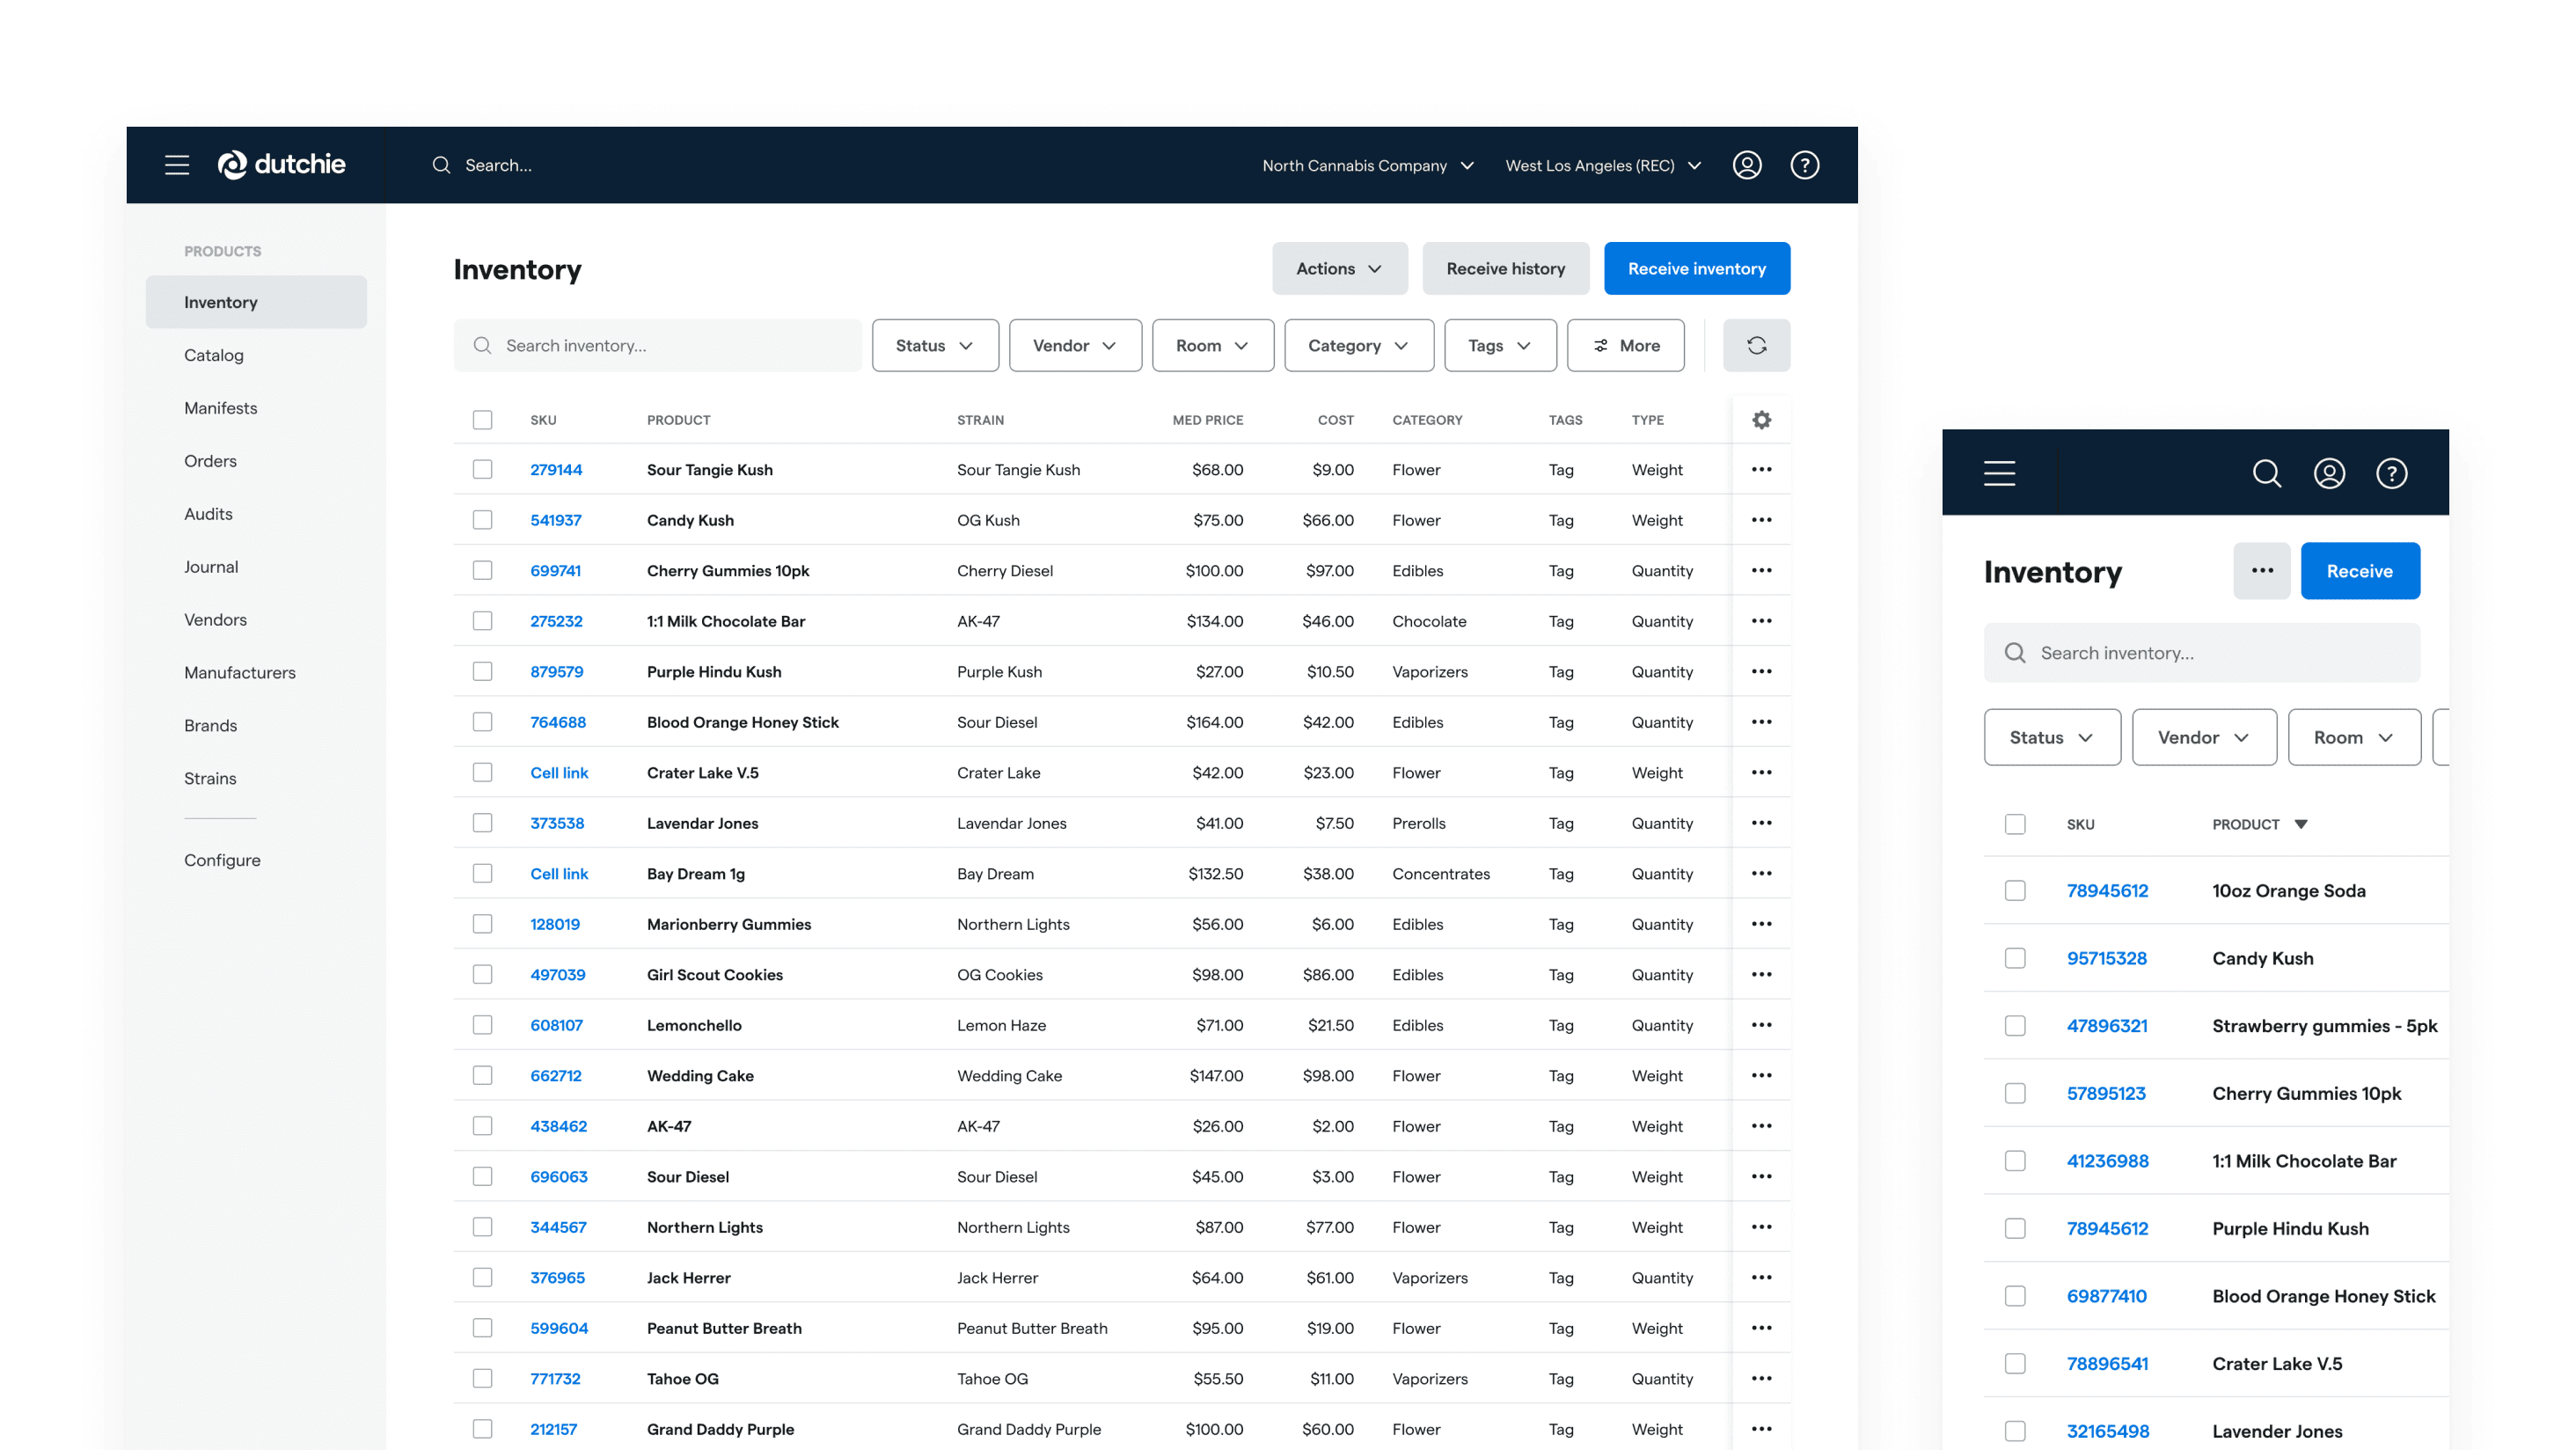2576x1450 pixels.
Task: Open the Status filter dropdown
Action: pyautogui.click(x=934, y=345)
